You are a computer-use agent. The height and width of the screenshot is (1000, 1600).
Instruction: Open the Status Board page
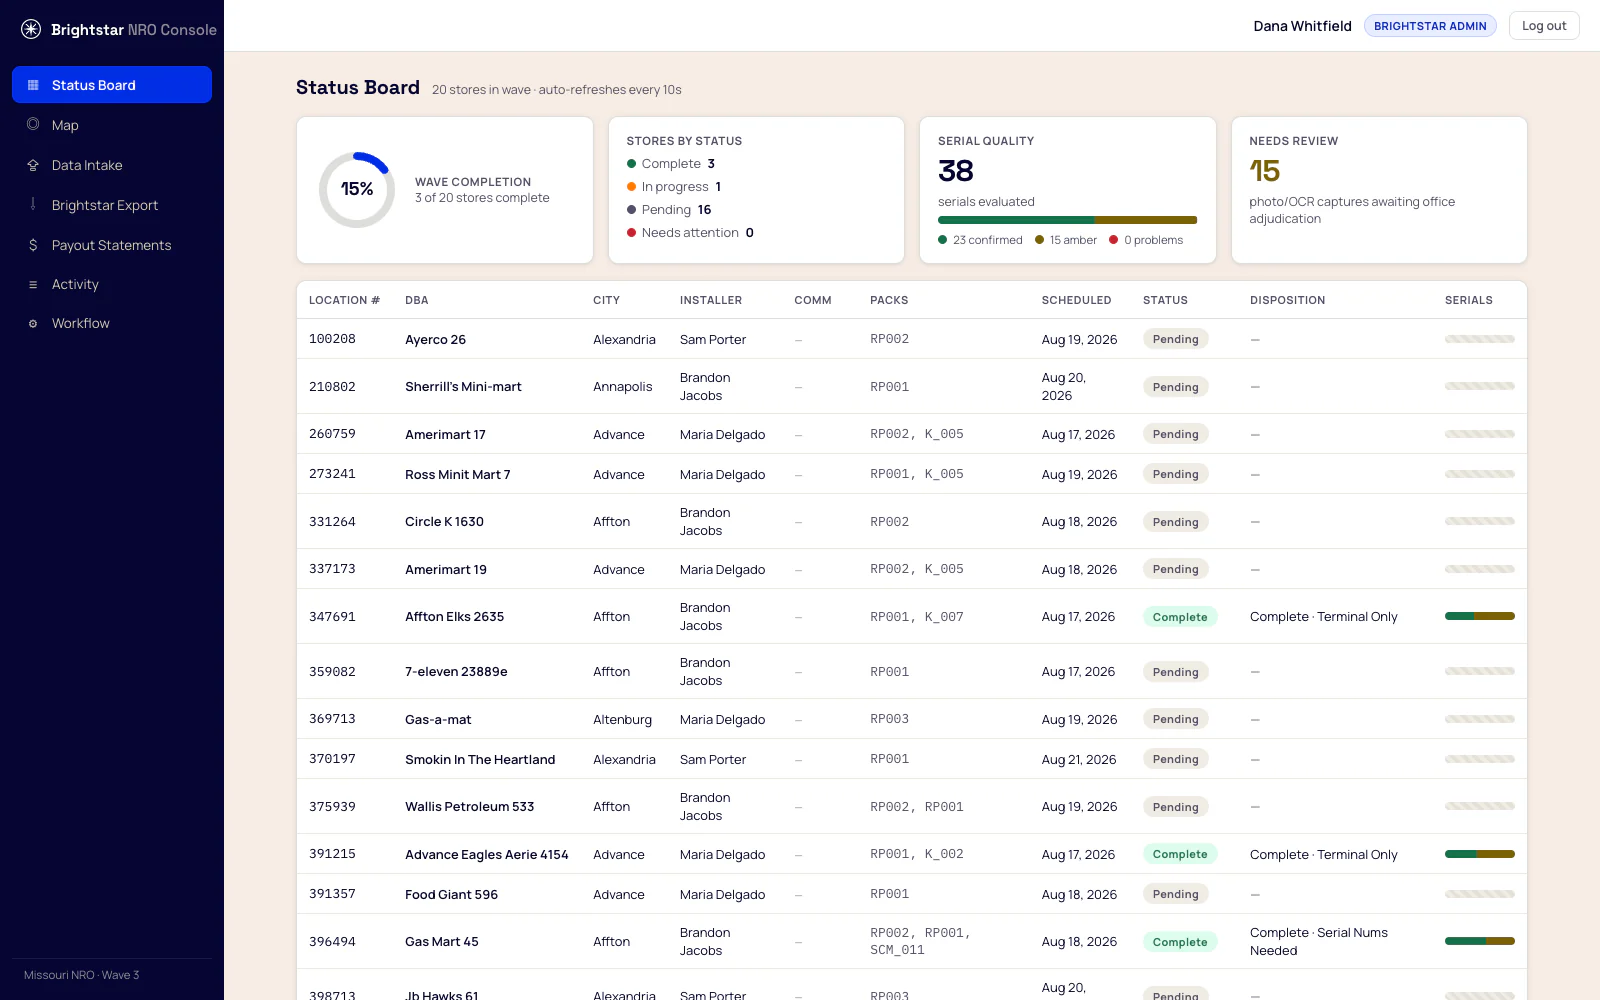112,85
